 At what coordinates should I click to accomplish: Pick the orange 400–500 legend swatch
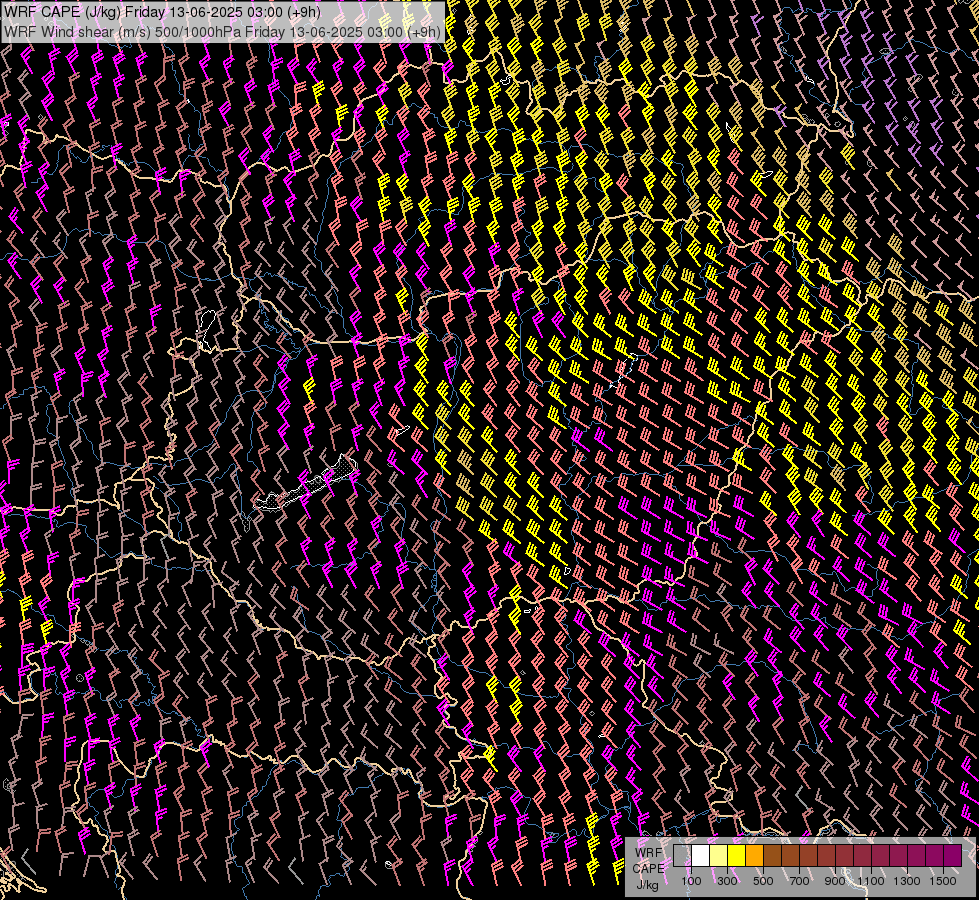click(x=754, y=856)
